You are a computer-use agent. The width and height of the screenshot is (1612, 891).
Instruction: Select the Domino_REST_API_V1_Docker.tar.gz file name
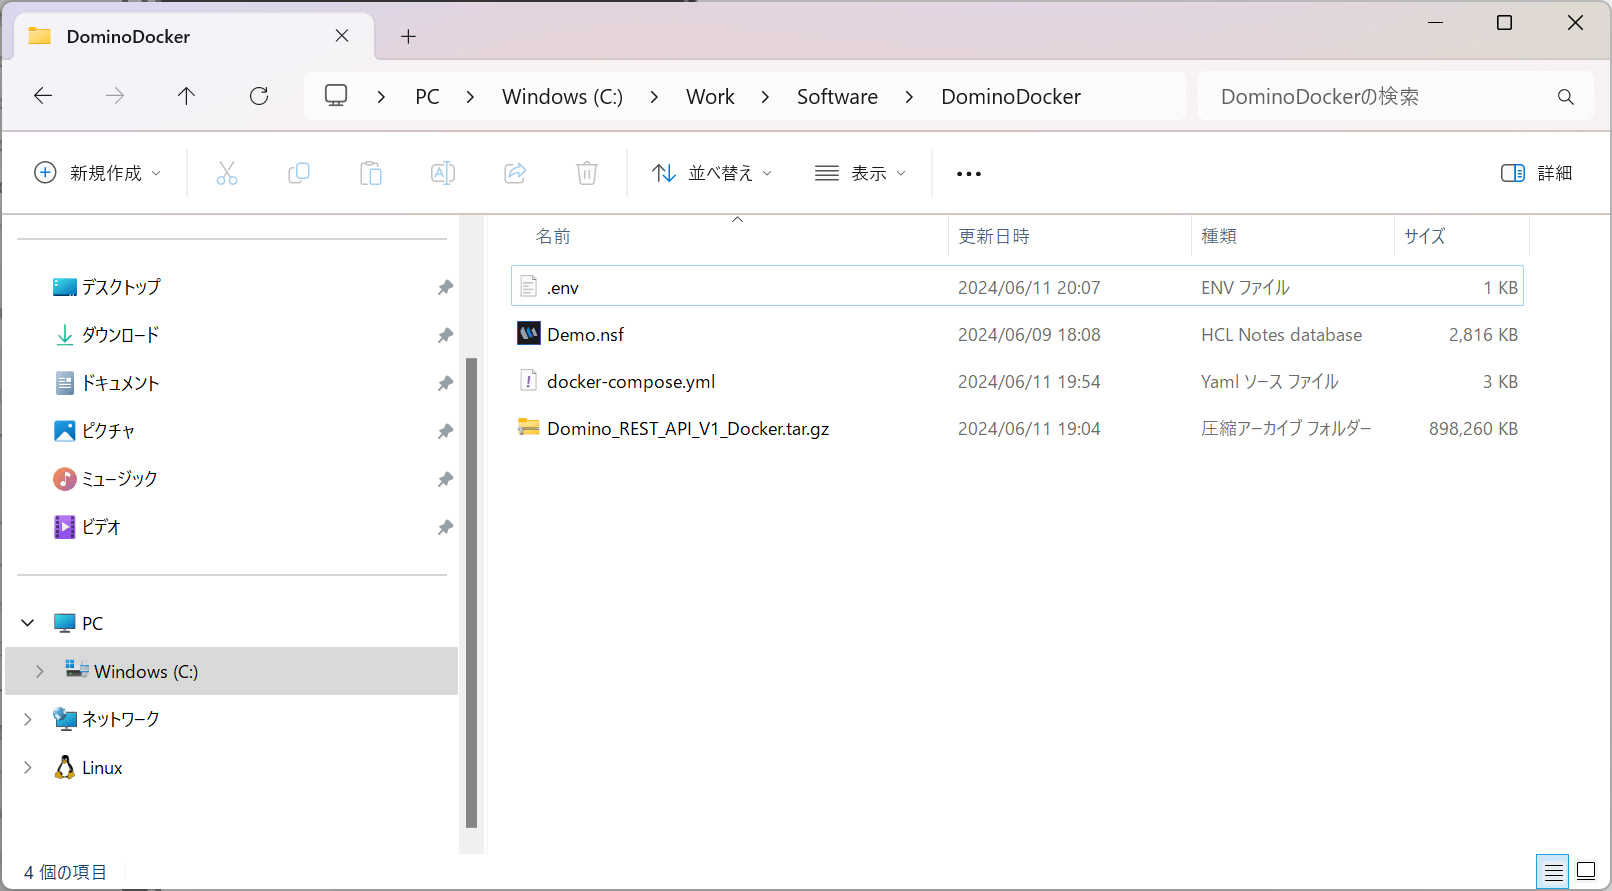(x=688, y=429)
